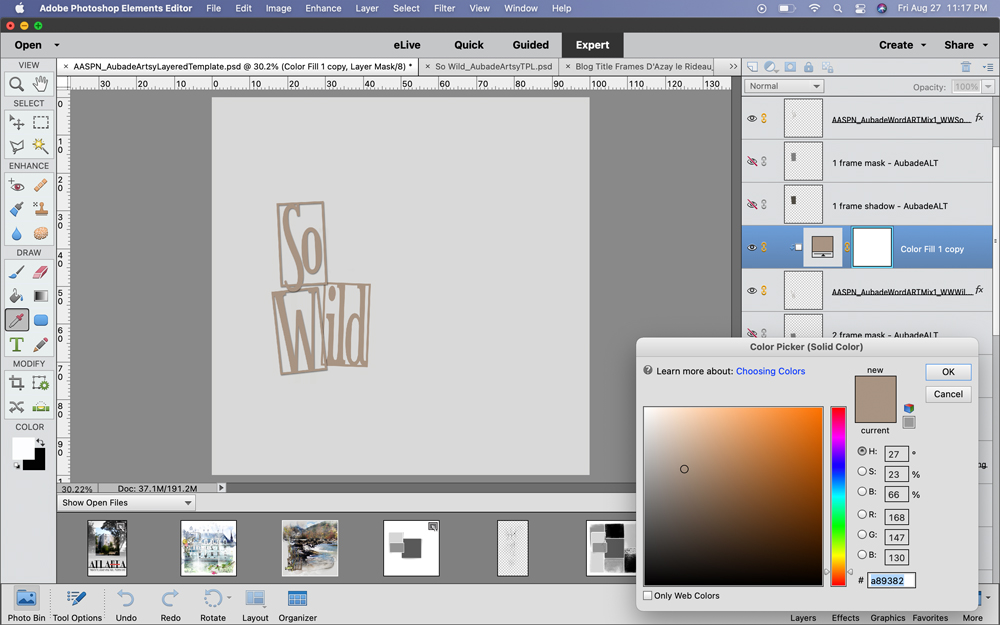Switch to the Guided mode tab
This screenshot has height=625, width=1000.
(x=531, y=45)
